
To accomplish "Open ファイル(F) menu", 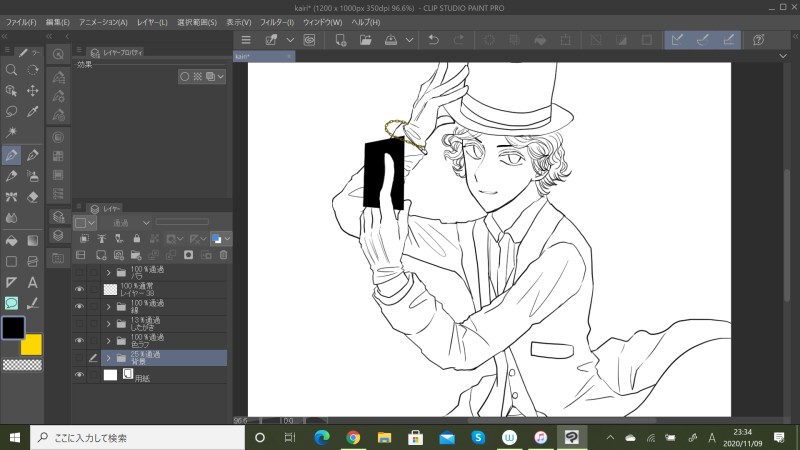I will (21, 22).
